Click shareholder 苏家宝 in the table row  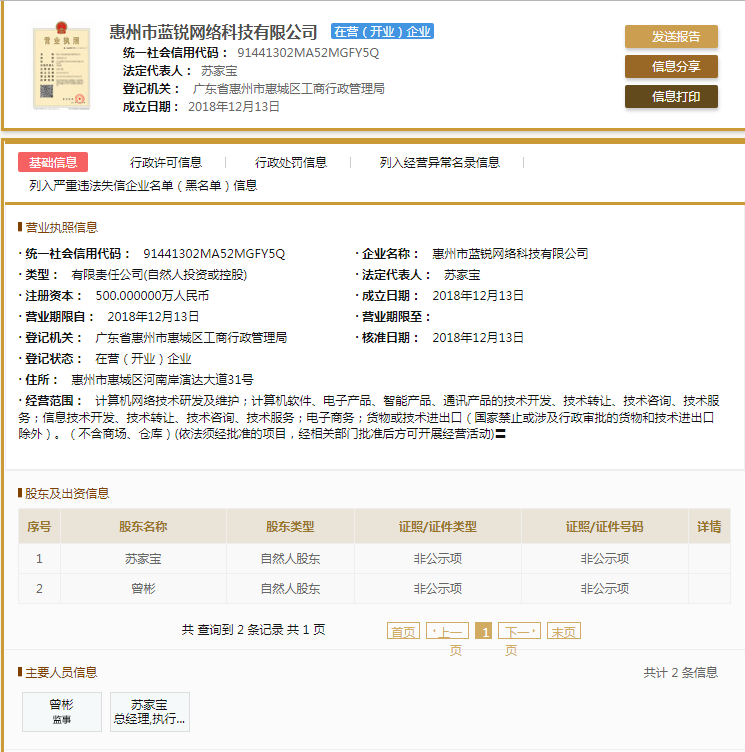click(143, 559)
